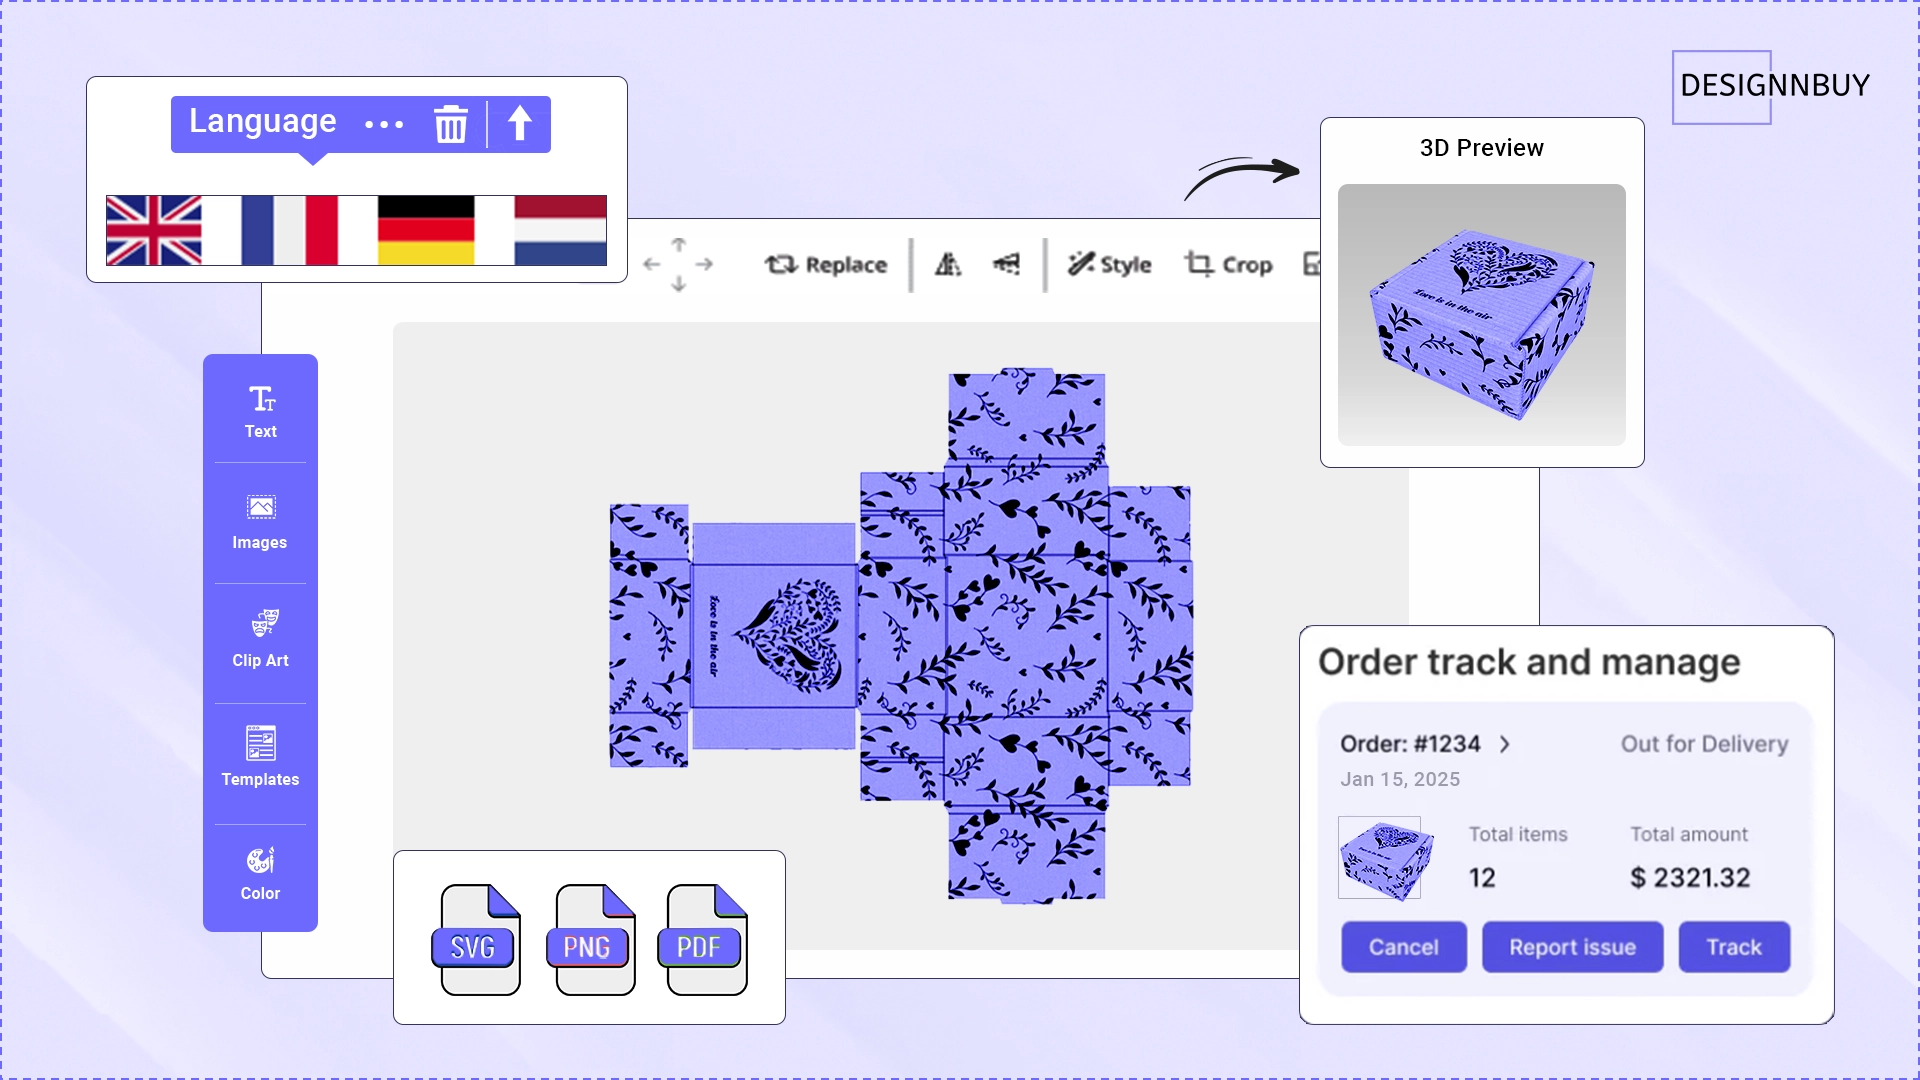Select the Crop tool

pyautogui.click(x=1229, y=265)
